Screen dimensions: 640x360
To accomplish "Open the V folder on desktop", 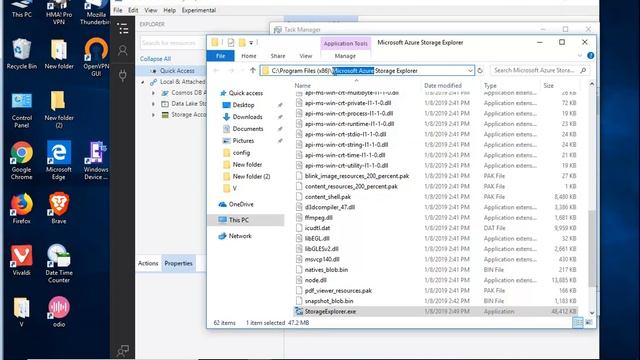I will point(22,312).
